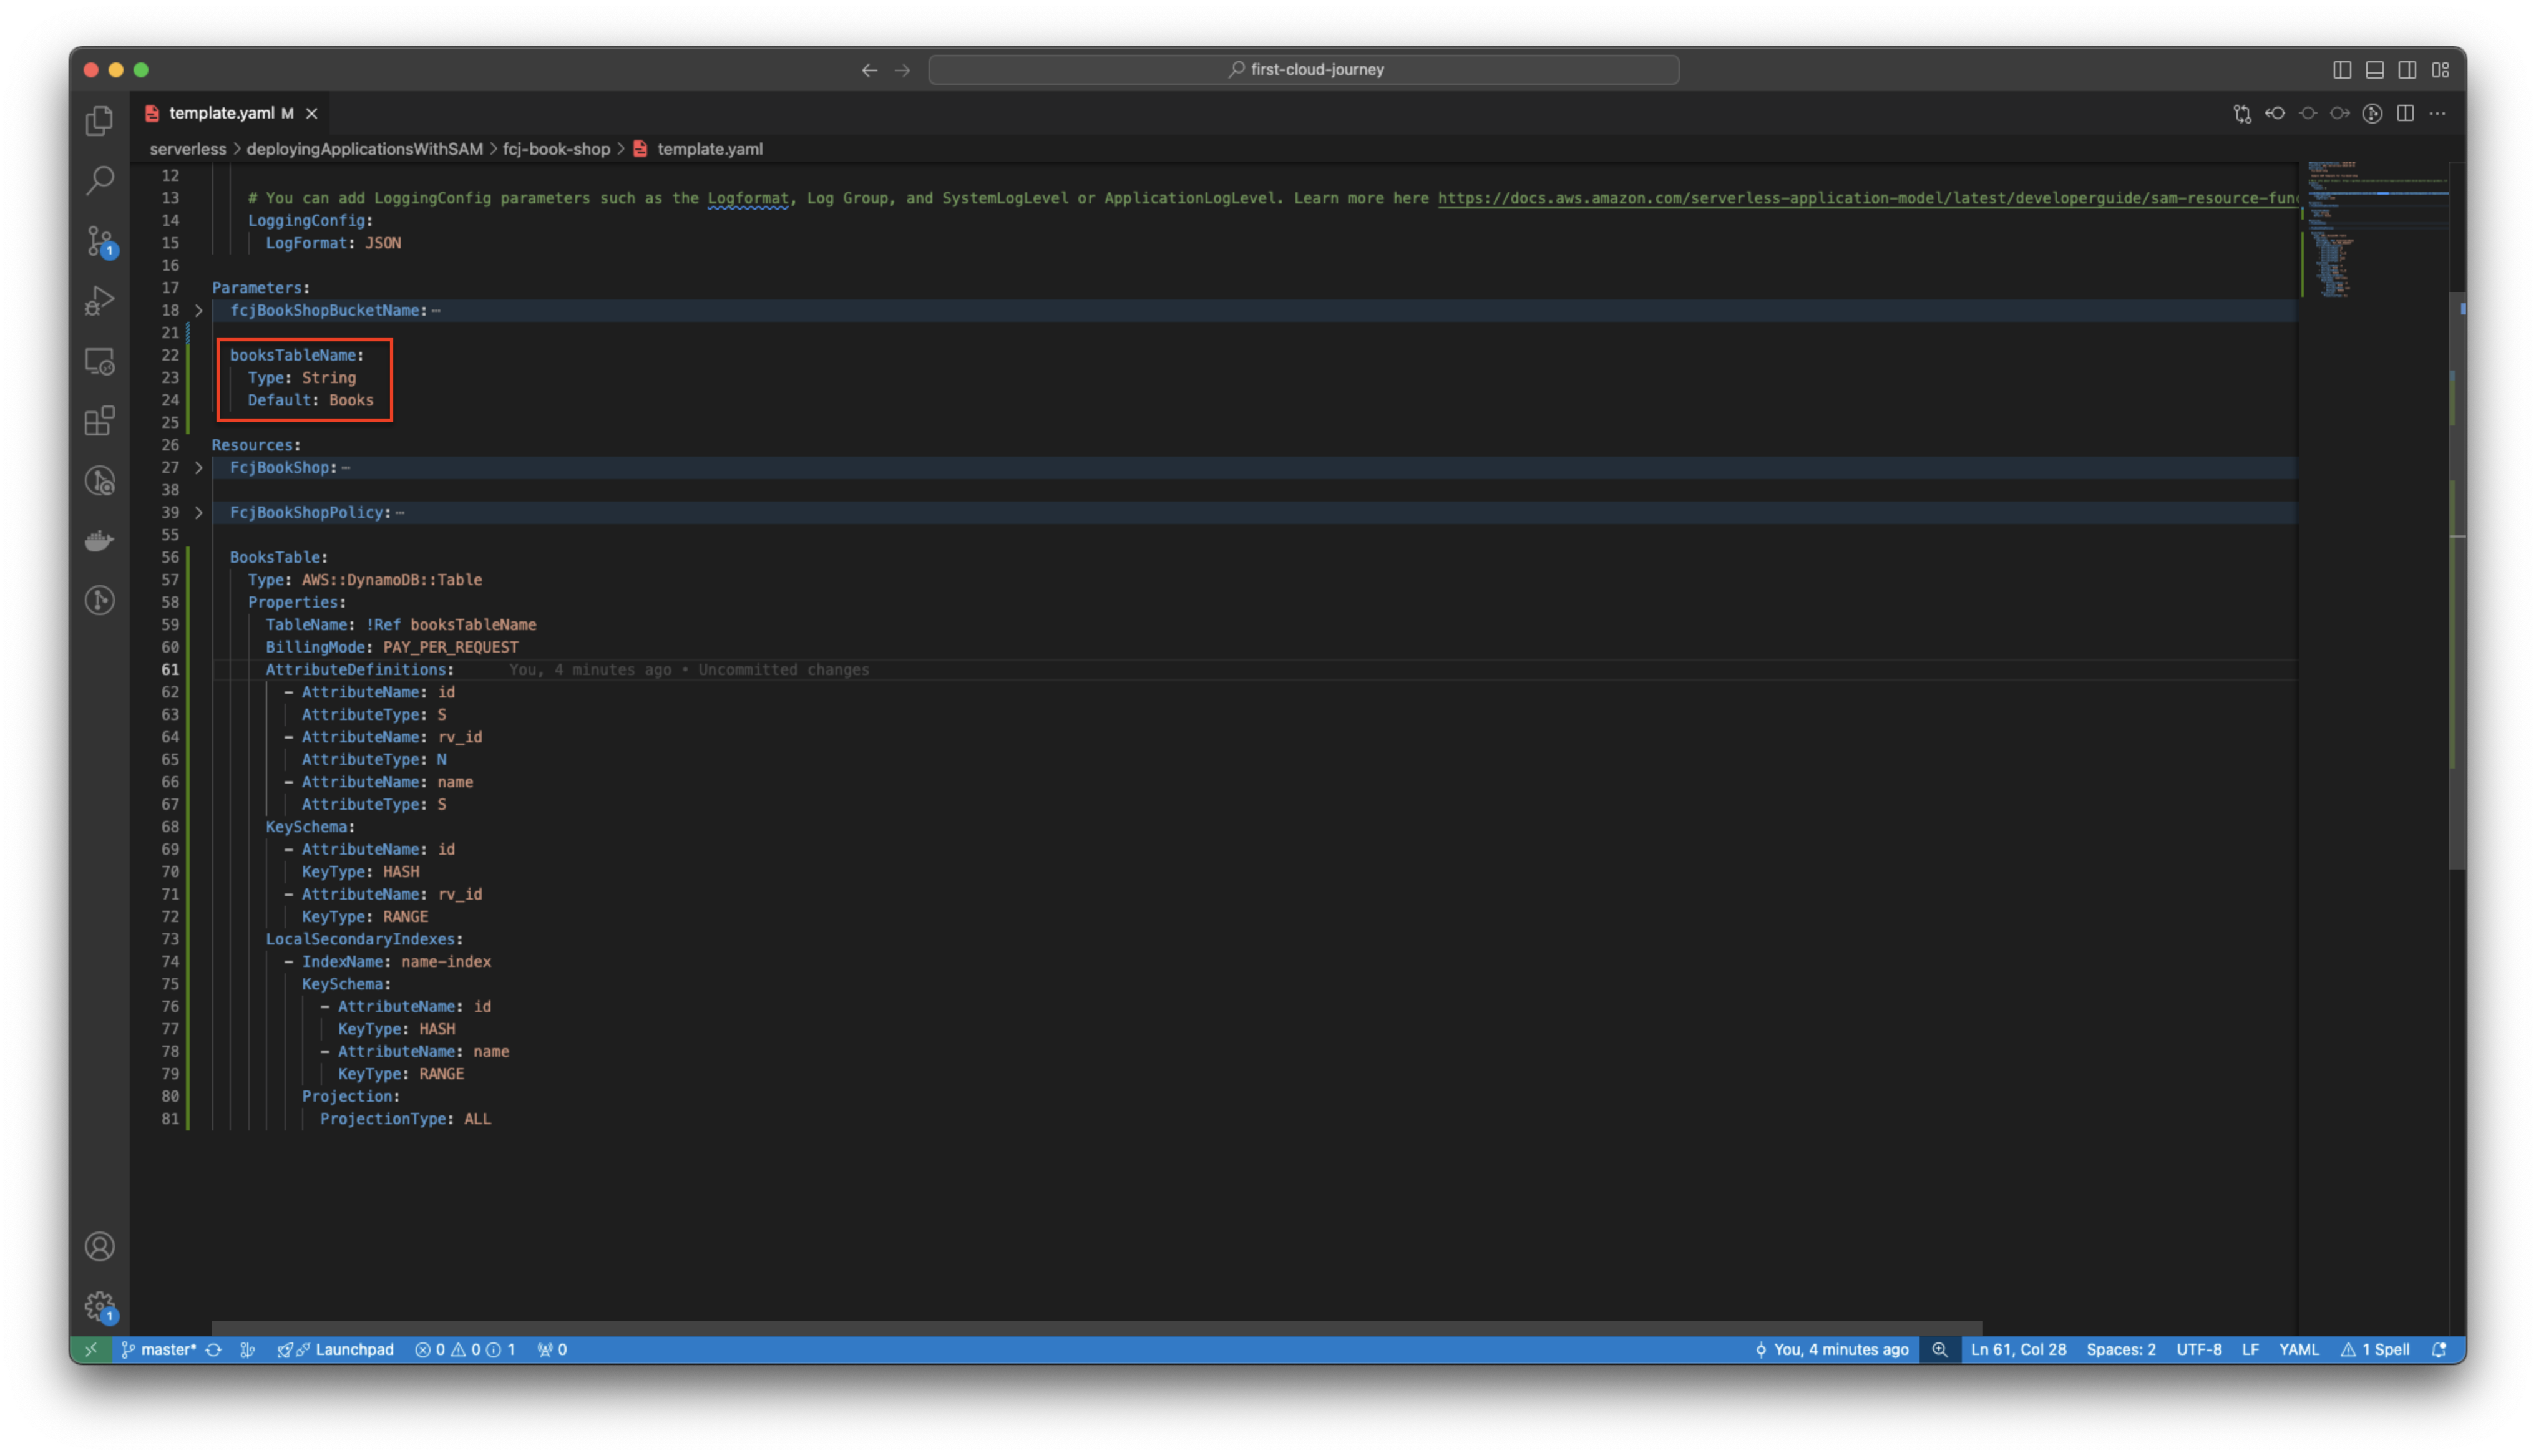Toggle the primary side bar visibility
The height and width of the screenshot is (1456, 2536).
[2343, 70]
